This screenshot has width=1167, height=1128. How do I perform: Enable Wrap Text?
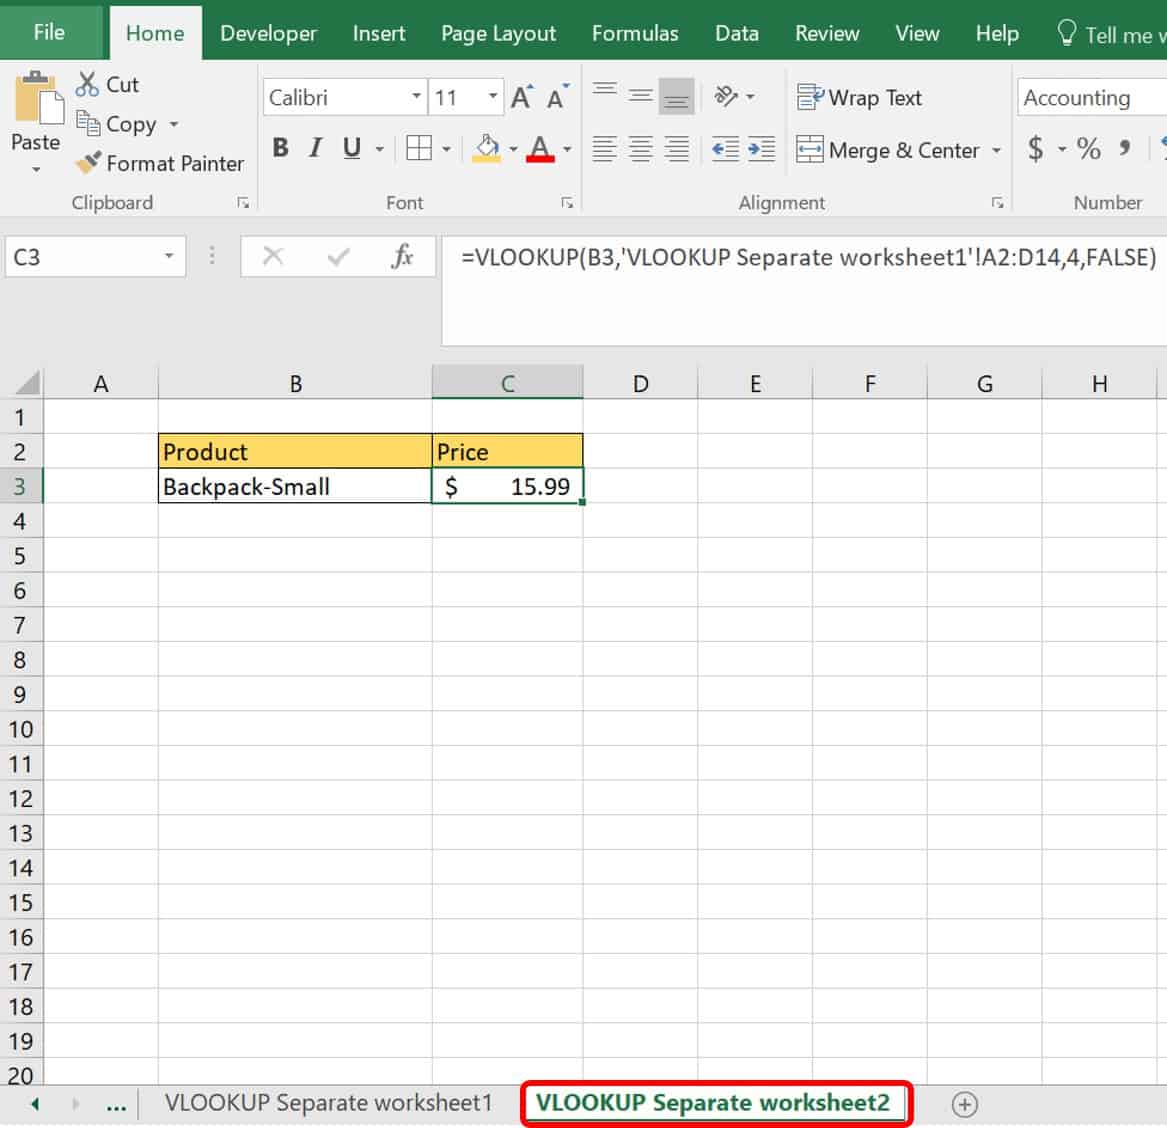coord(860,97)
